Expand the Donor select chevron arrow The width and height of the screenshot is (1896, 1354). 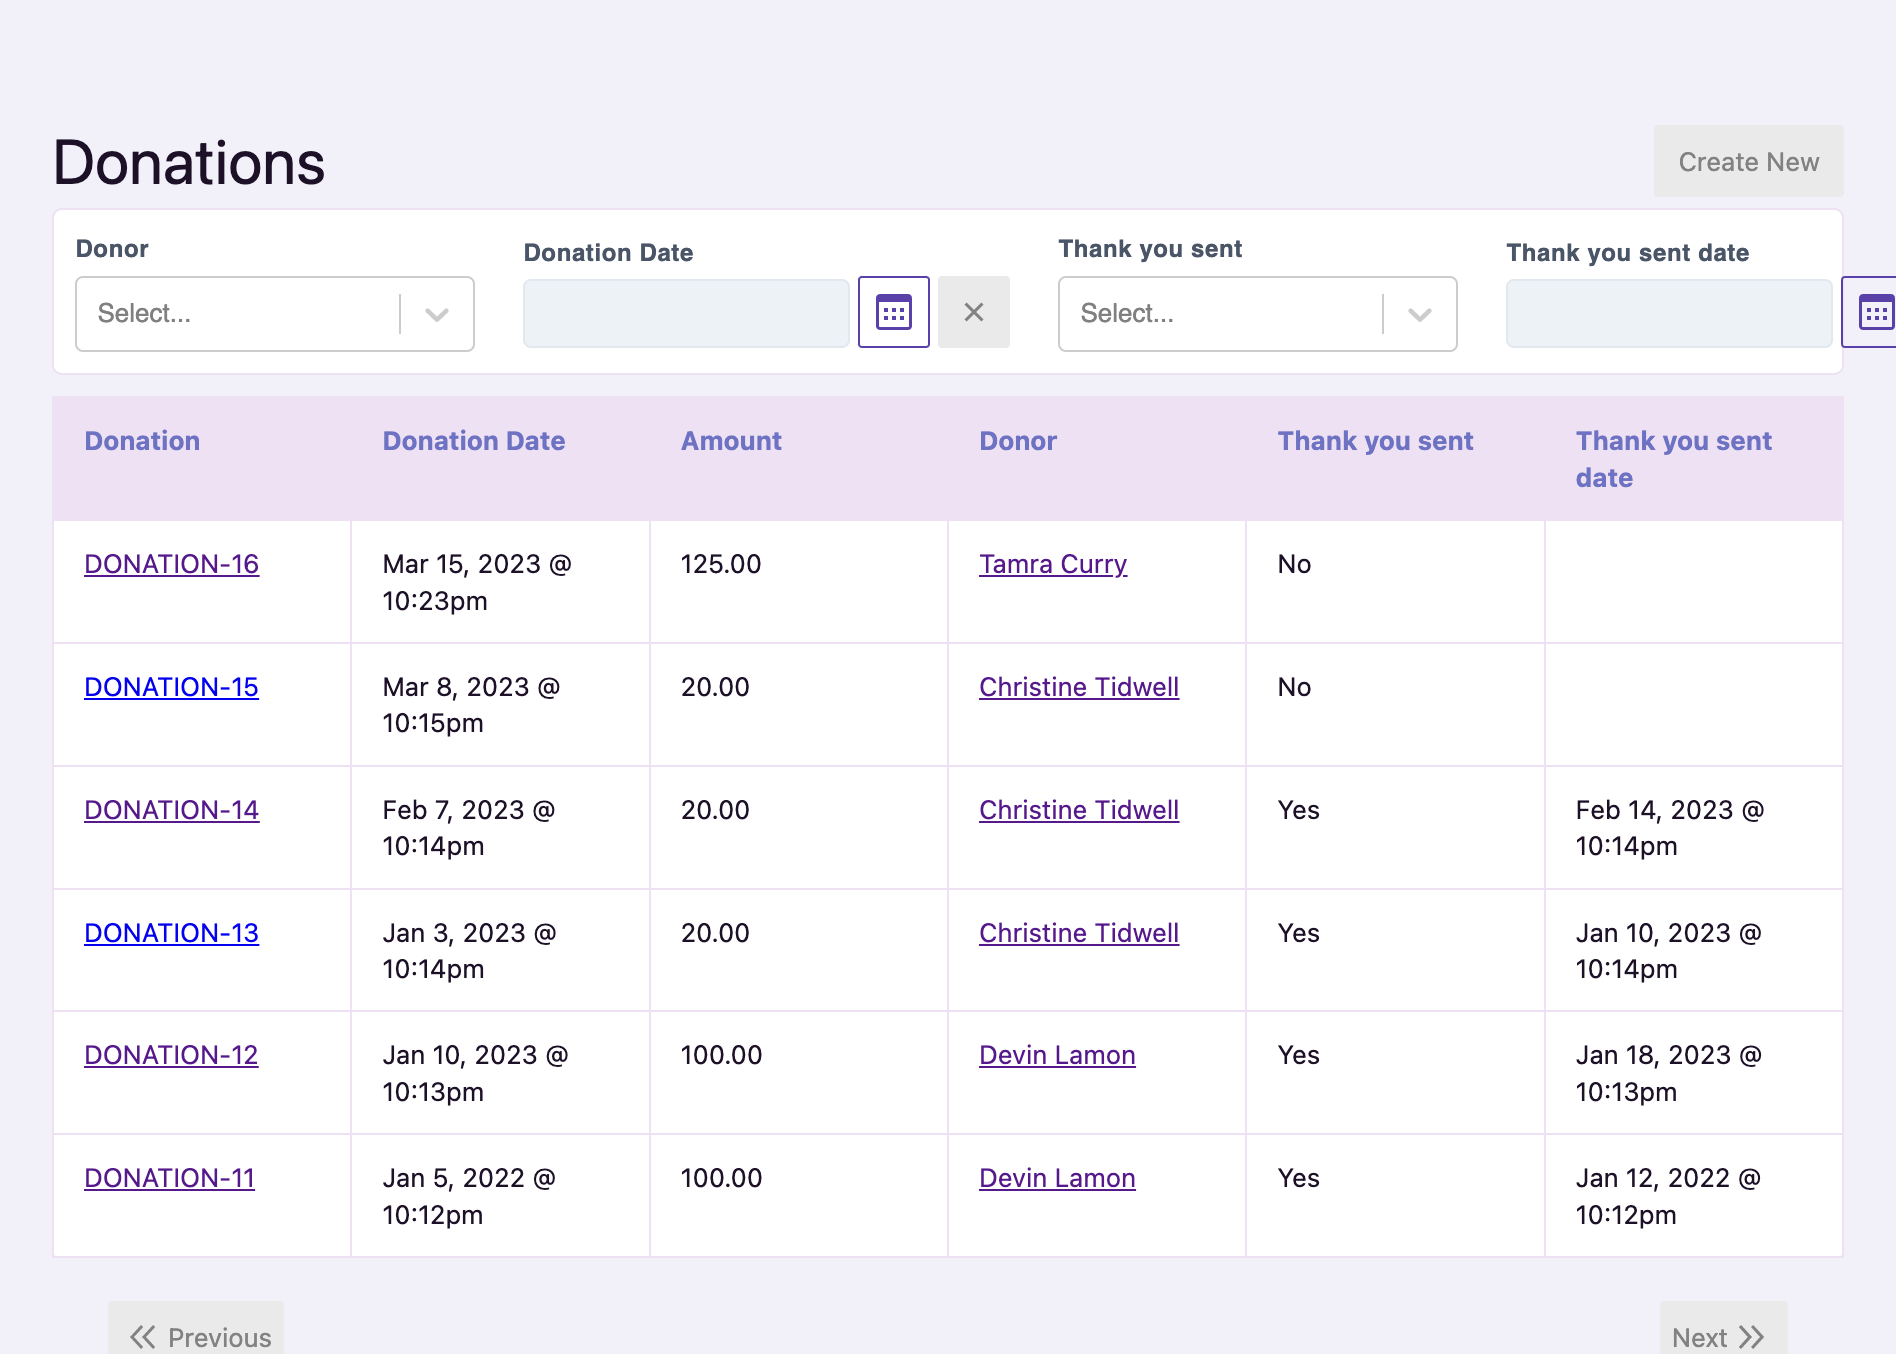(x=437, y=314)
